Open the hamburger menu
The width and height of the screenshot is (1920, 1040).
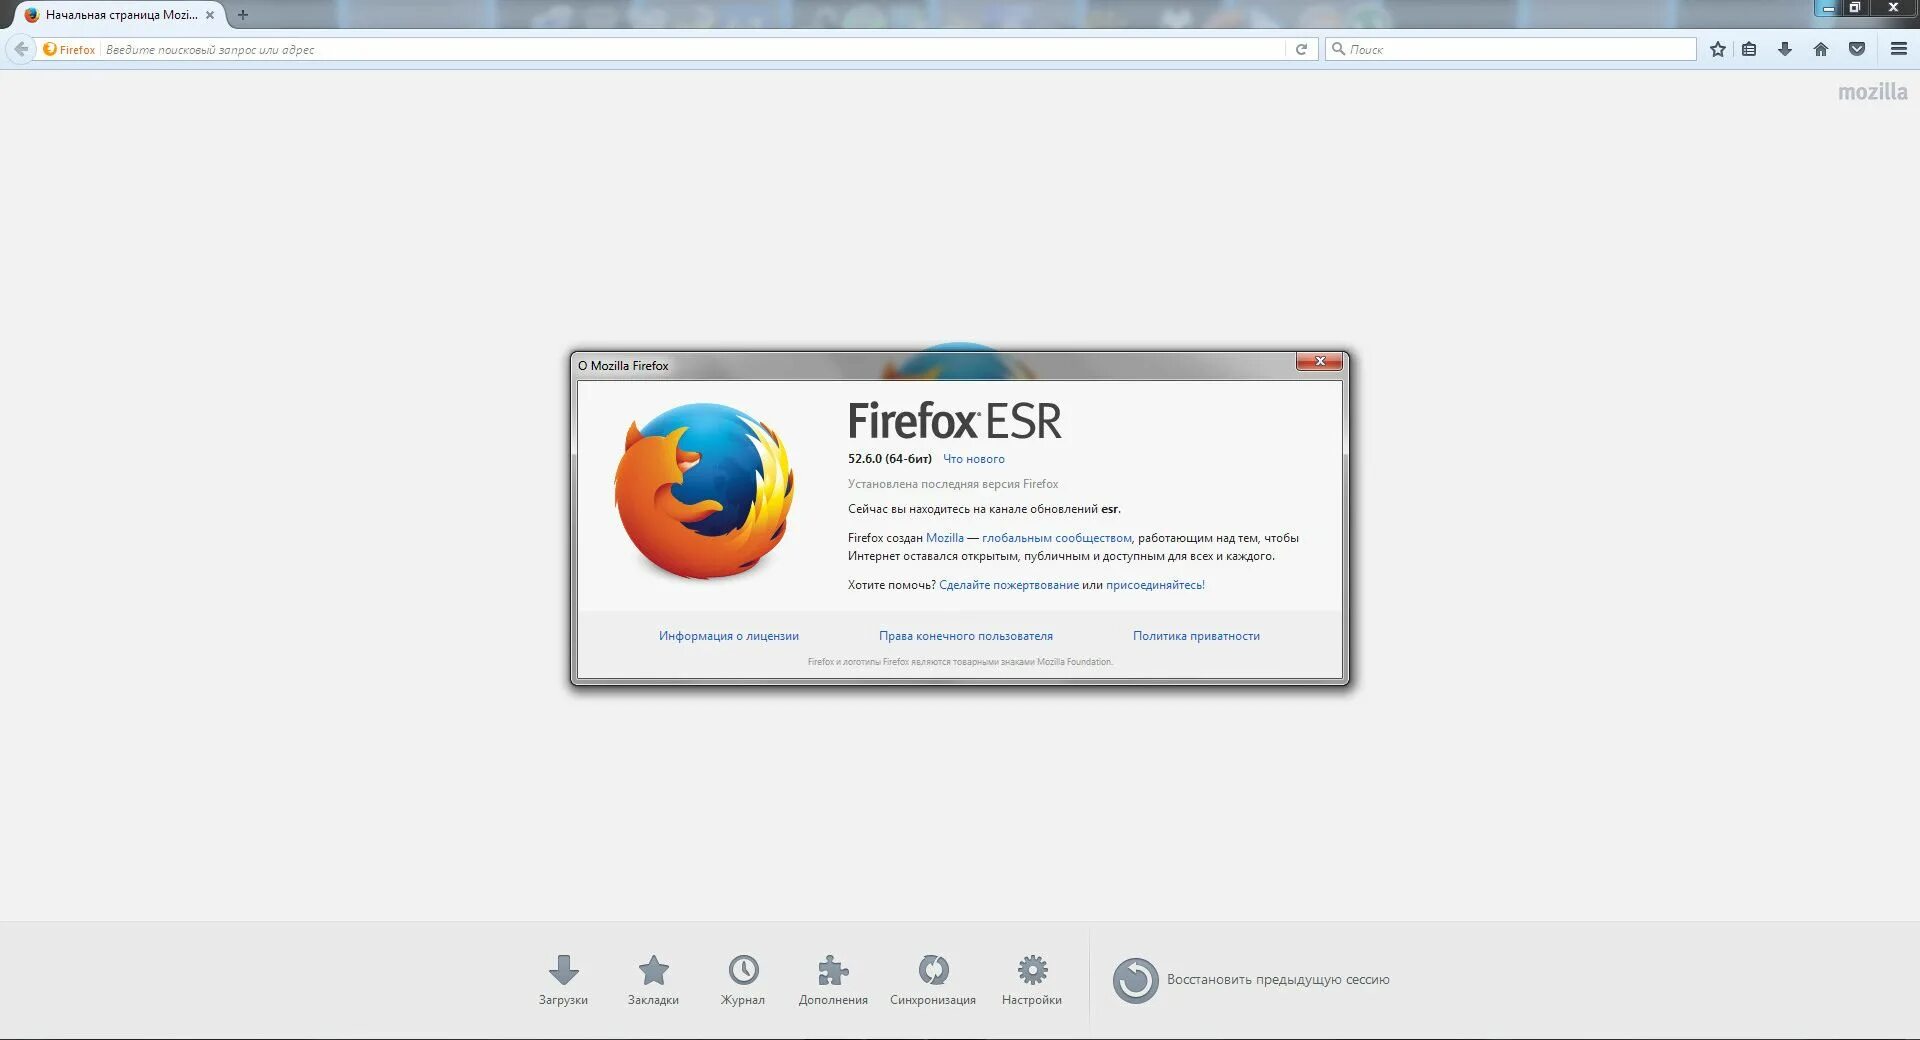tap(1899, 49)
